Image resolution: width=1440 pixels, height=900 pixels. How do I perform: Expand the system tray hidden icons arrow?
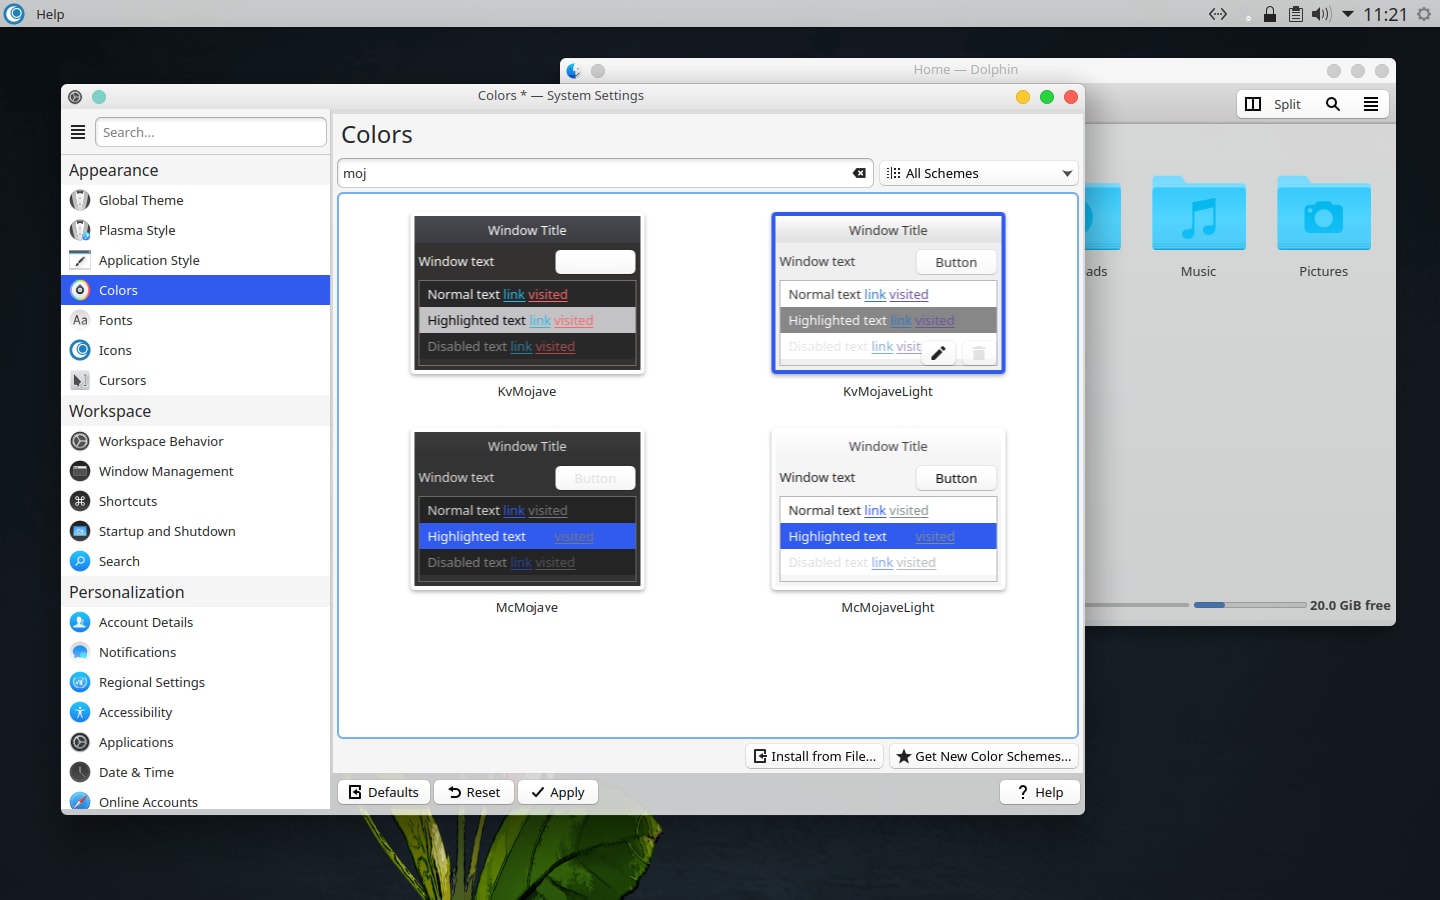coord(1348,14)
